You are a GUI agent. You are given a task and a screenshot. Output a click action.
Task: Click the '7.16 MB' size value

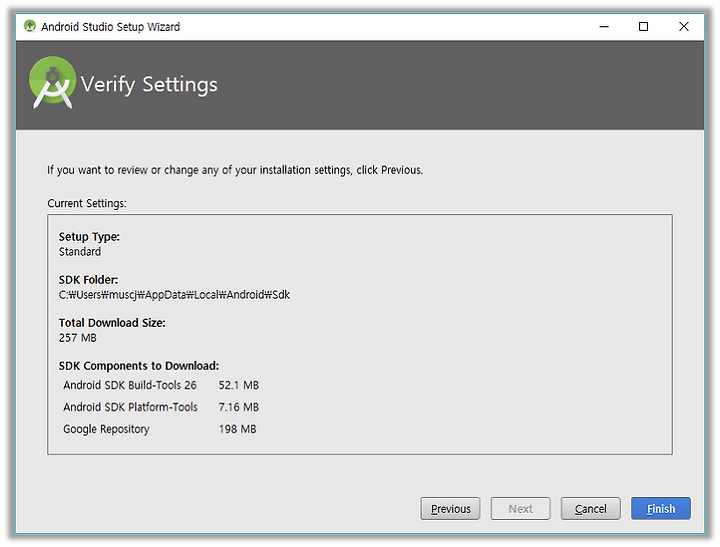coord(239,407)
